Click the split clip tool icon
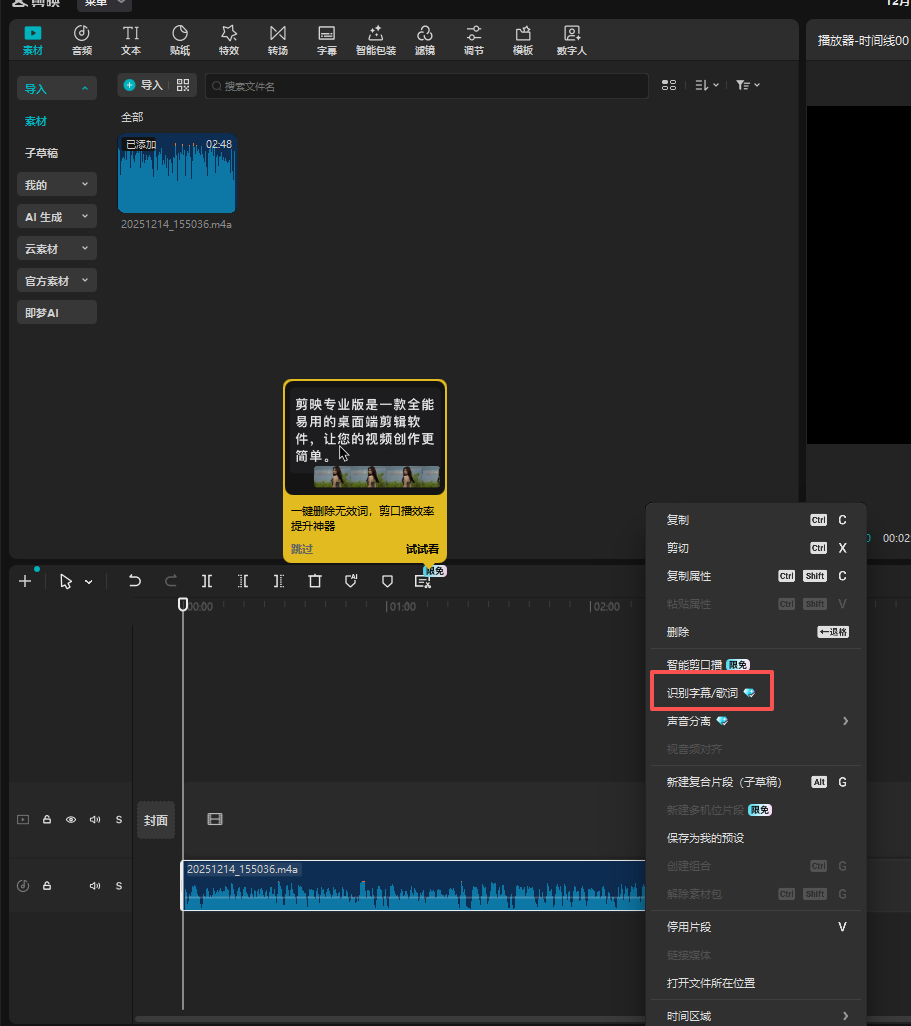Viewport: 911px width, 1026px height. click(x=207, y=581)
